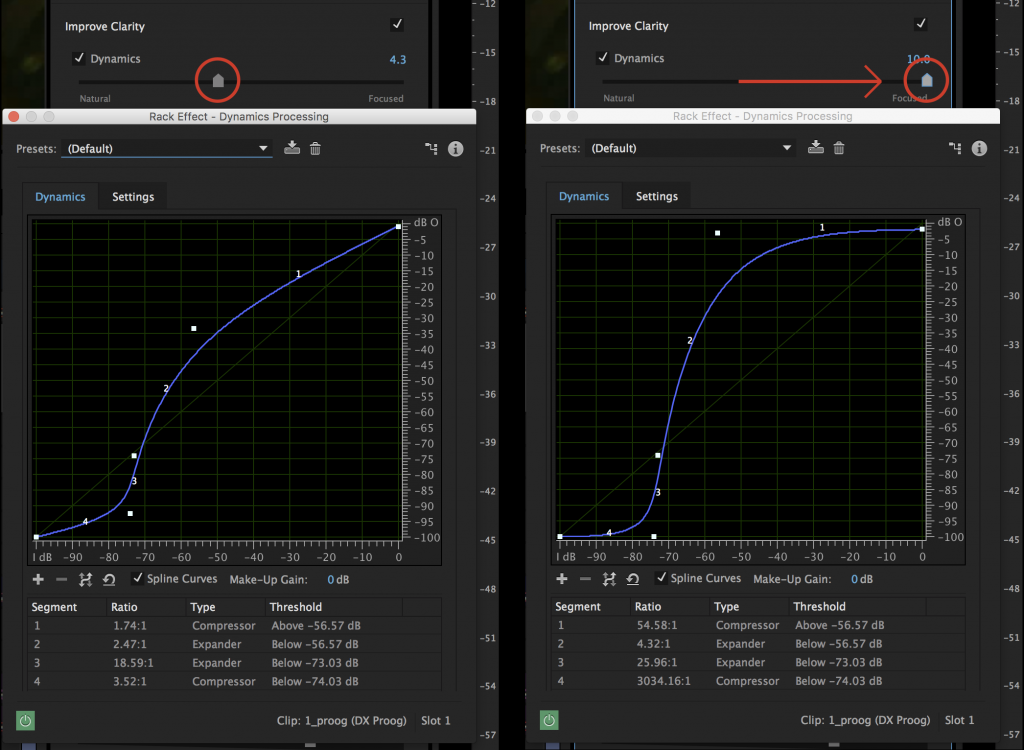Viewport: 1024px width, 750px height.
Task: Switch to the Settings tab
Action: coord(133,196)
